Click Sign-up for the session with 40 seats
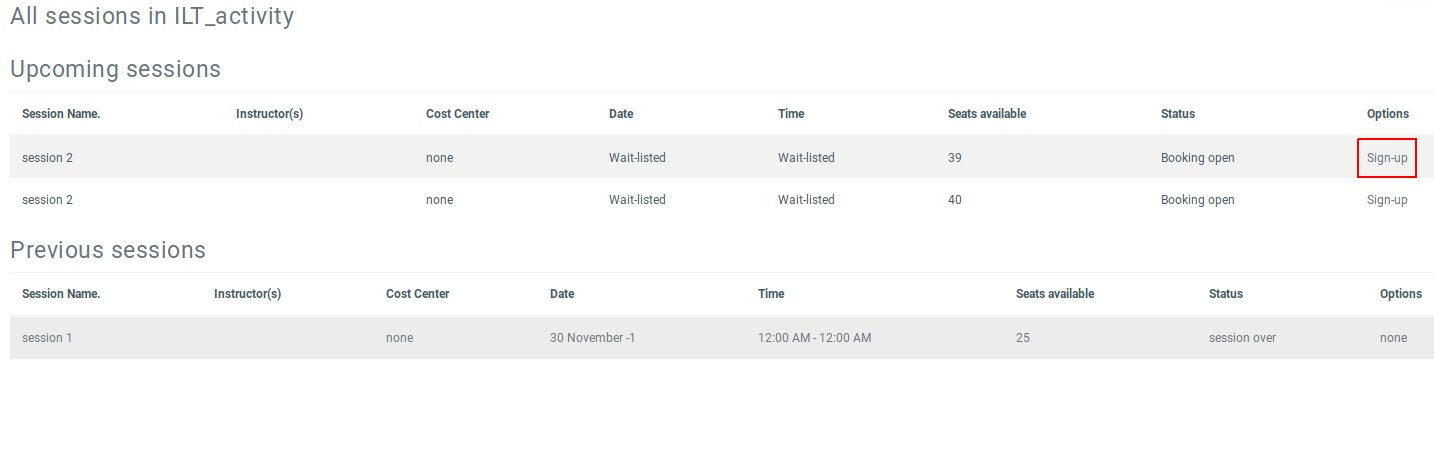Viewport: 1434px width, 475px height. (1386, 200)
